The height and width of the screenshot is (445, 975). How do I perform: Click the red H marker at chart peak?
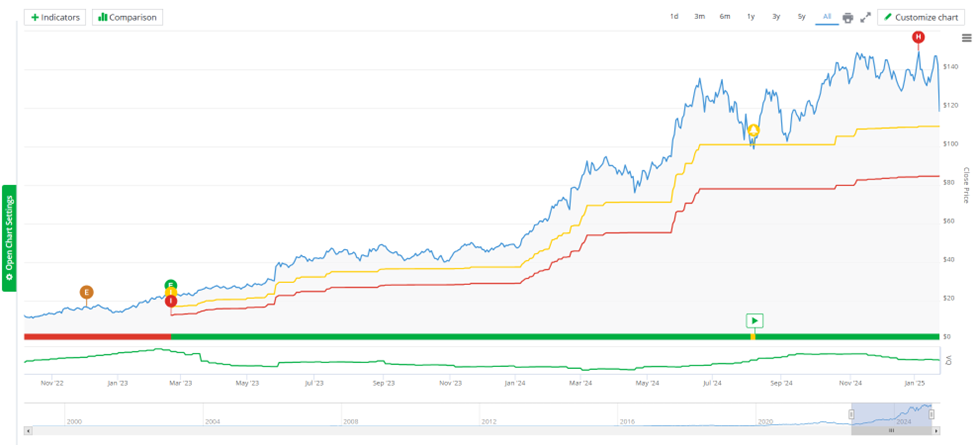(918, 37)
